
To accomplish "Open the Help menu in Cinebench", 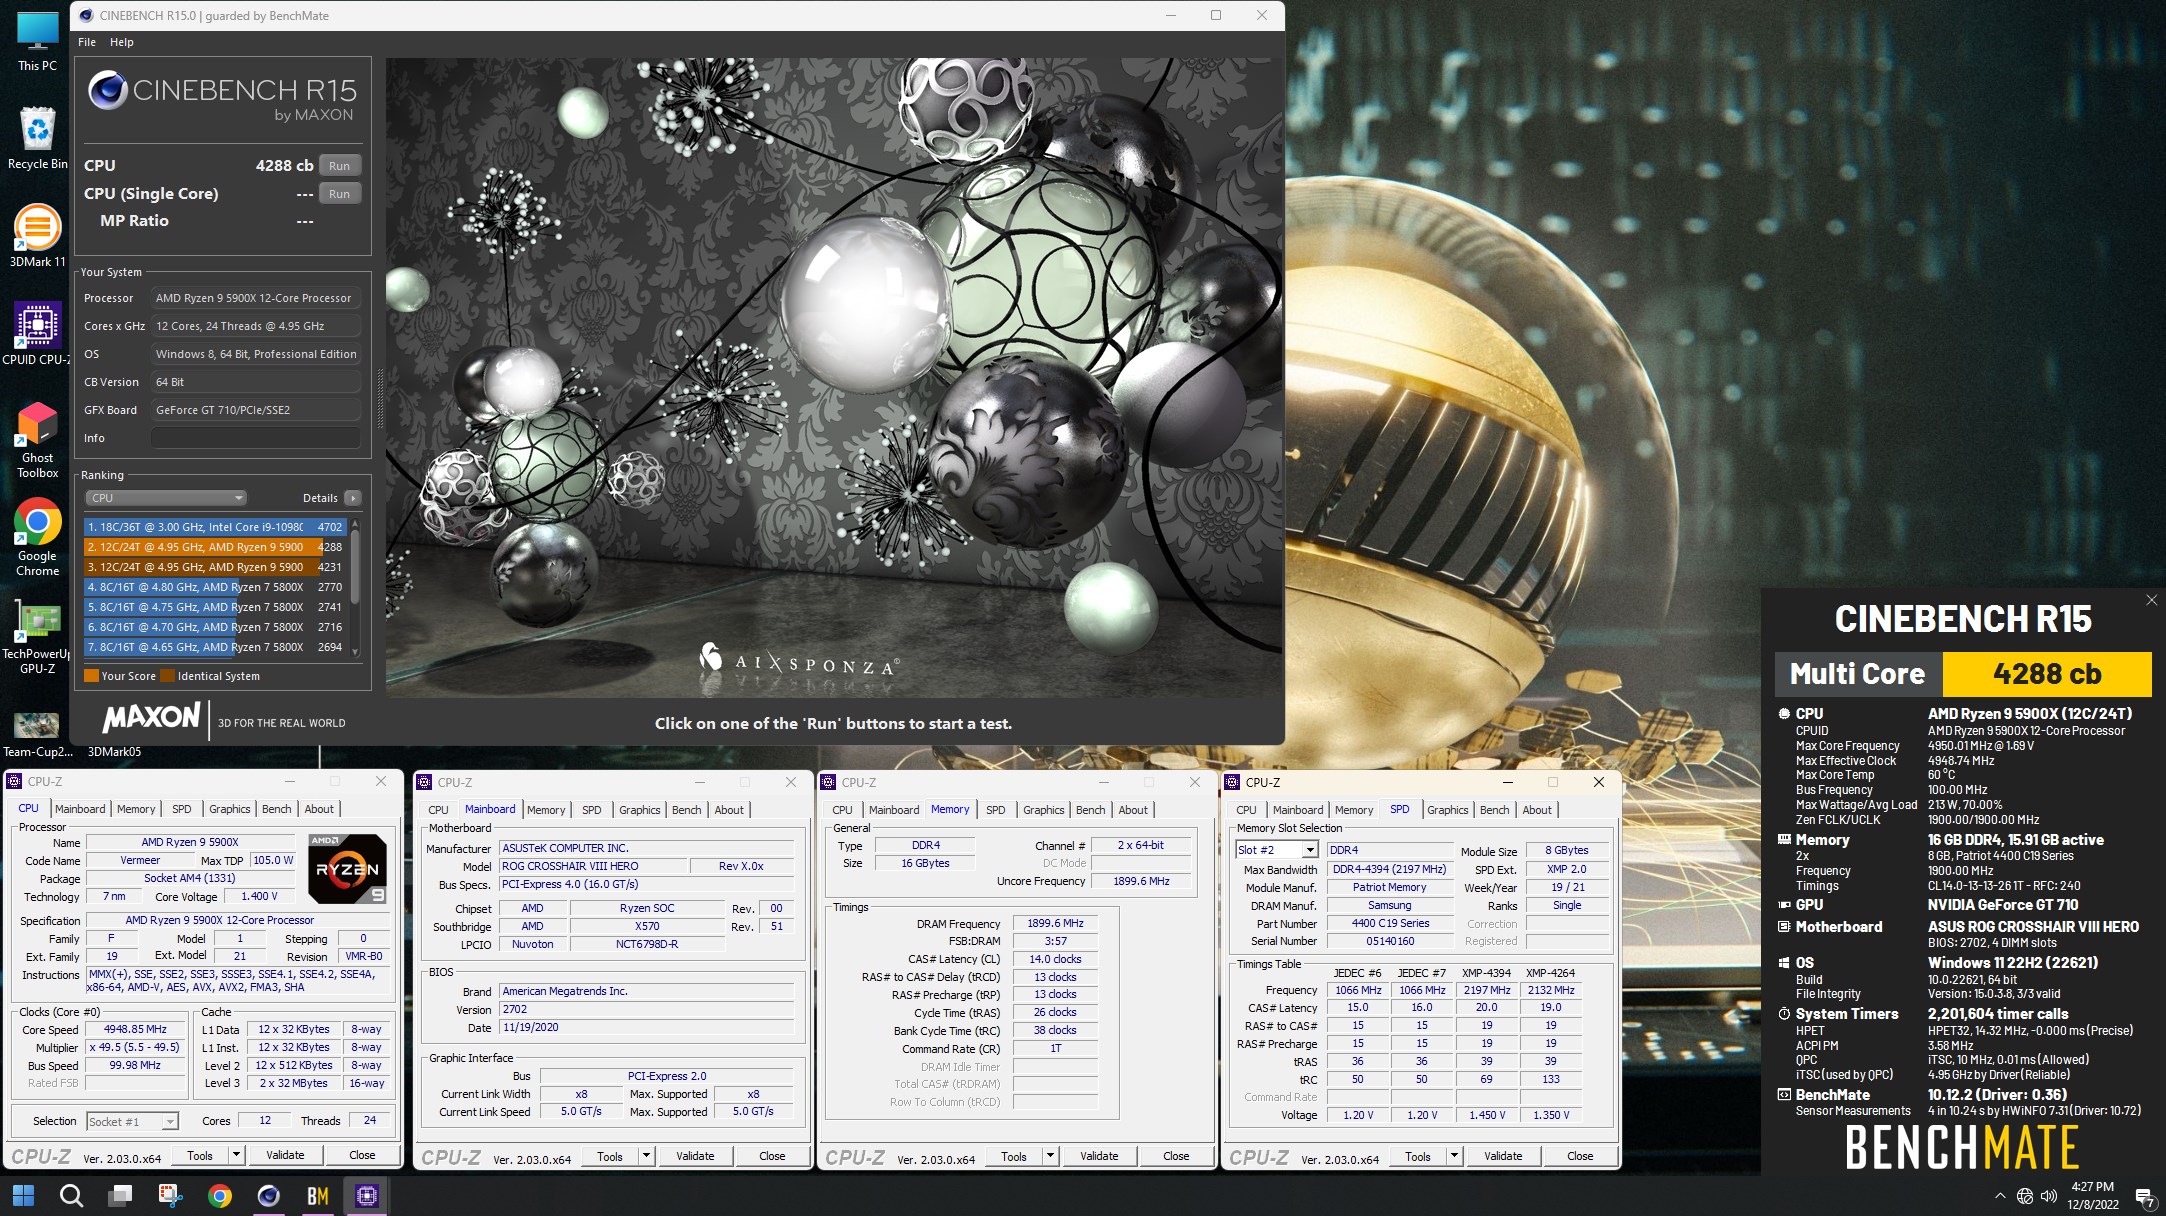I will click(x=121, y=42).
